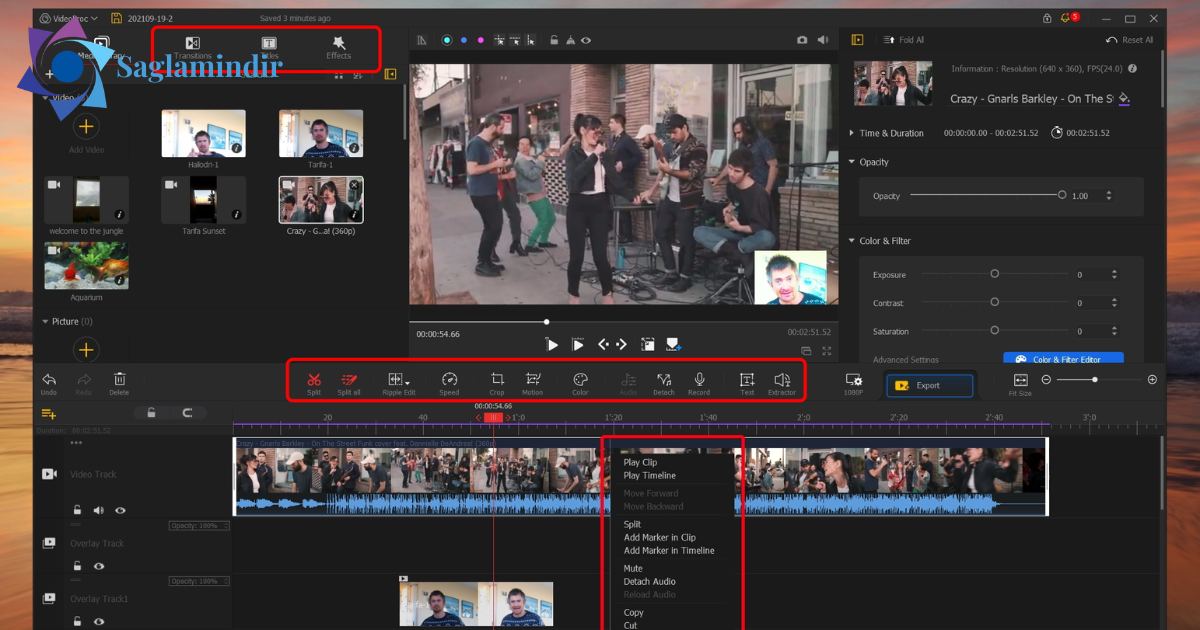Viewport: 1200px width, 630px height.
Task: Collapse the Color & Filter section
Action: tap(851, 241)
